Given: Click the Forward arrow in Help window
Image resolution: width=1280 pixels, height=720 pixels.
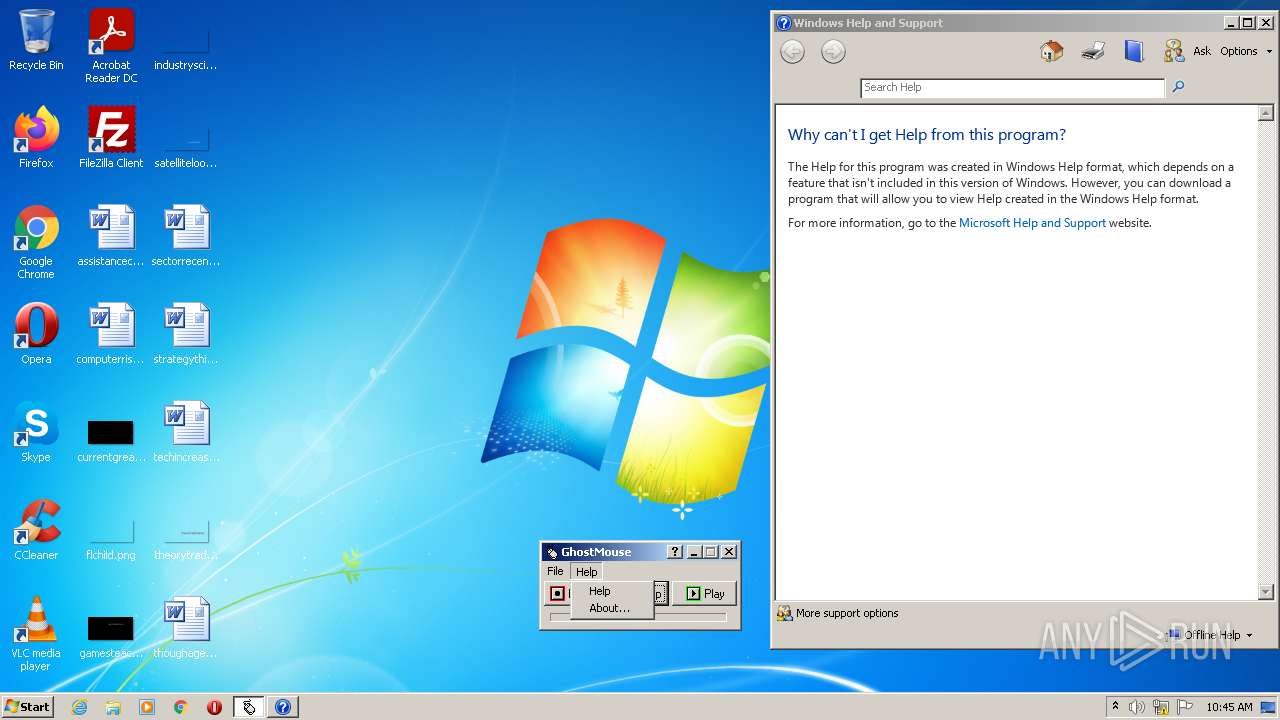Looking at the screenshot, I should coord(833,52).
